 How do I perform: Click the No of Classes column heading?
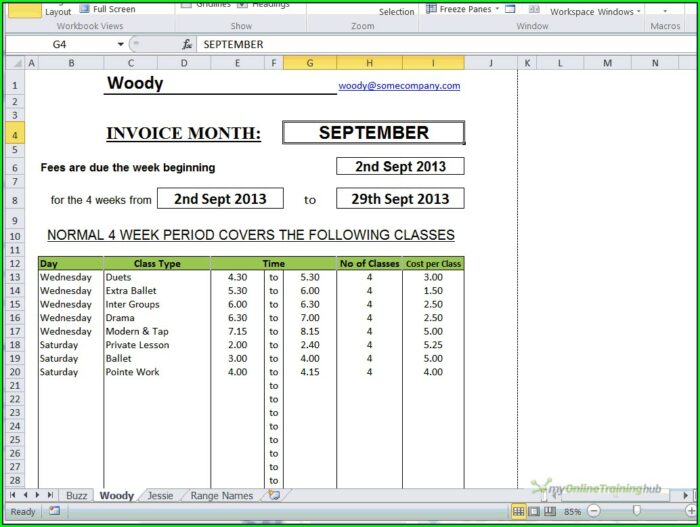coord(370,264)
